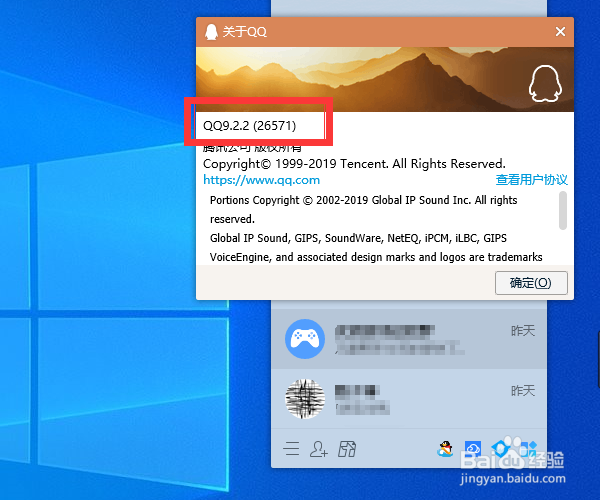This screenshot has width=600, height=500.
Task: Open the Tencent Video diamond icon
Action: click(500, 448)
